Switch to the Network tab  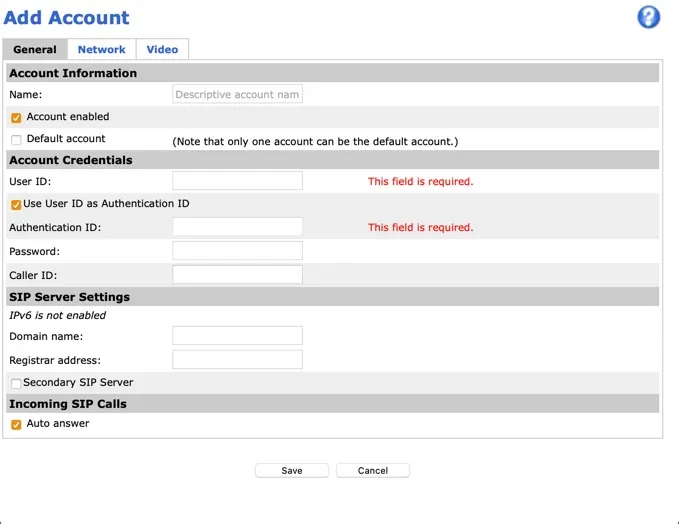pyautogui.click(x=102, y=49)
